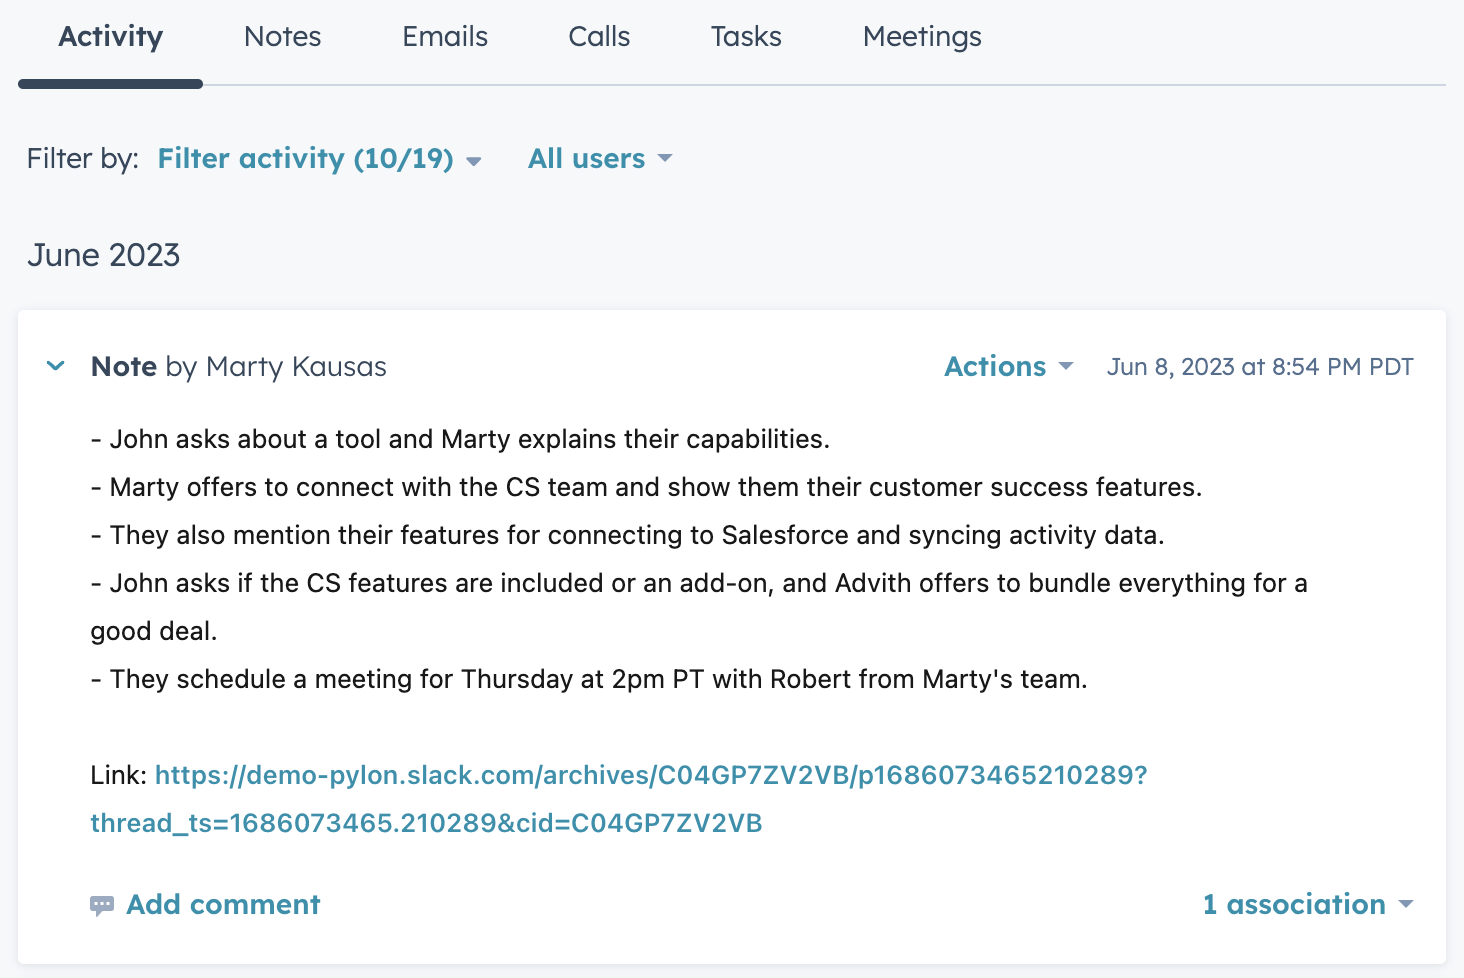Image resolution: width=1464 pixels, height=978 pixels.
Task: Click the Activity tab
Action: (x=111, y=37)
